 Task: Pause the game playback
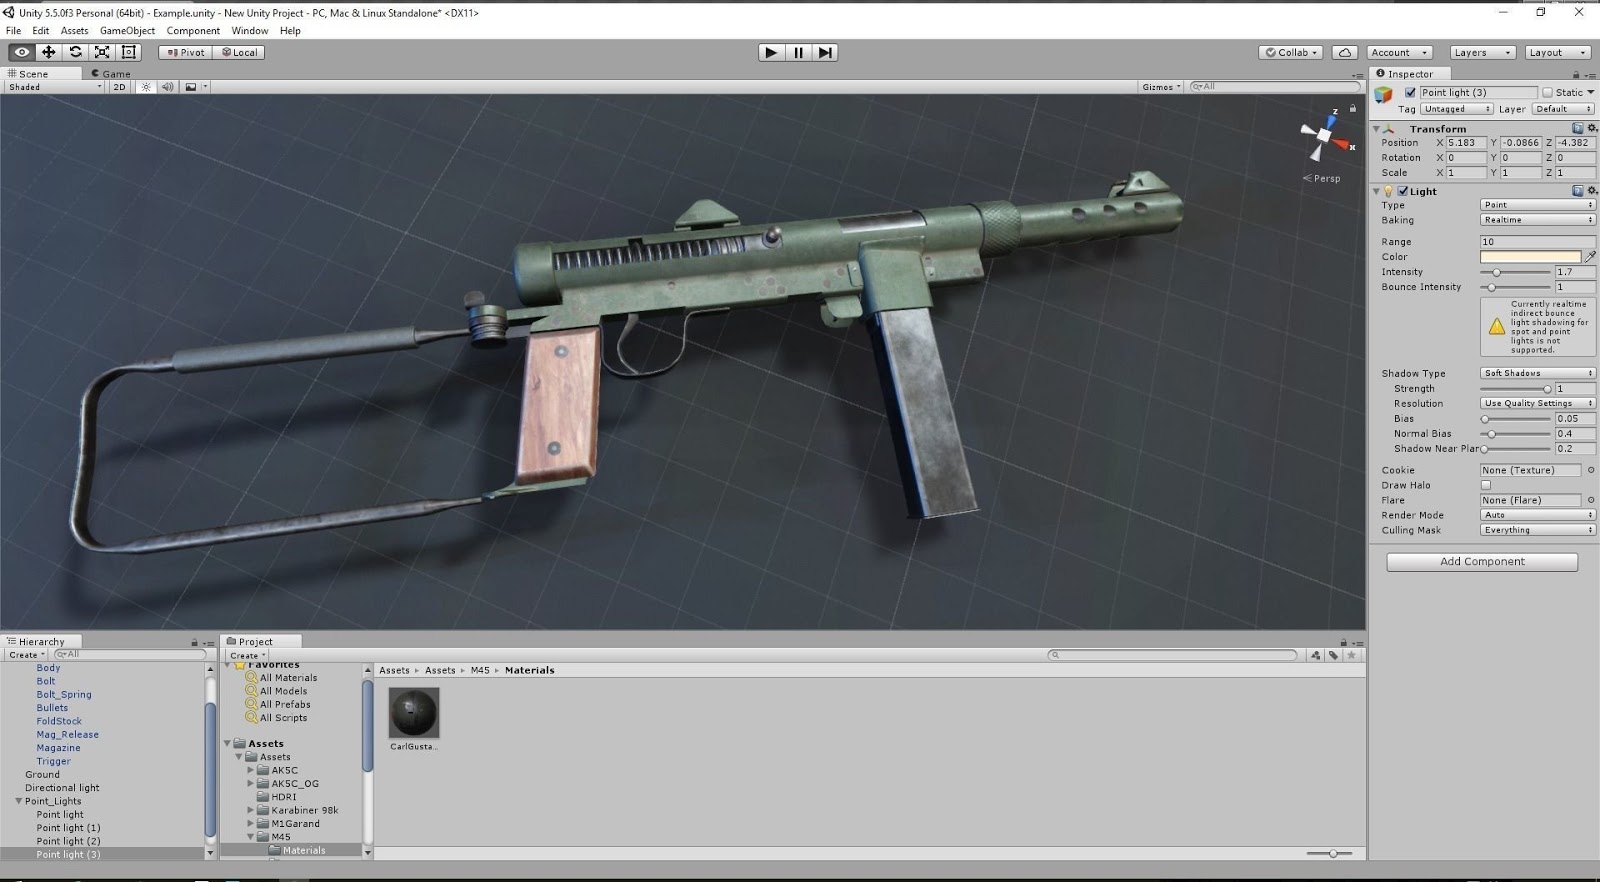pos(798,52)
